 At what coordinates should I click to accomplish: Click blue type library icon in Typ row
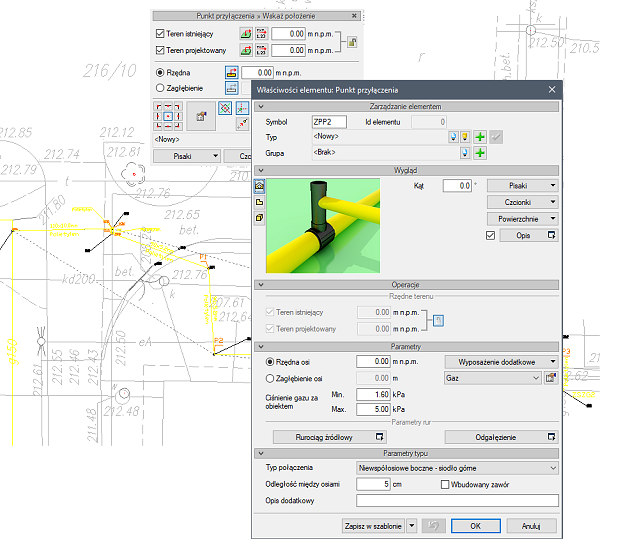(453, 137)
